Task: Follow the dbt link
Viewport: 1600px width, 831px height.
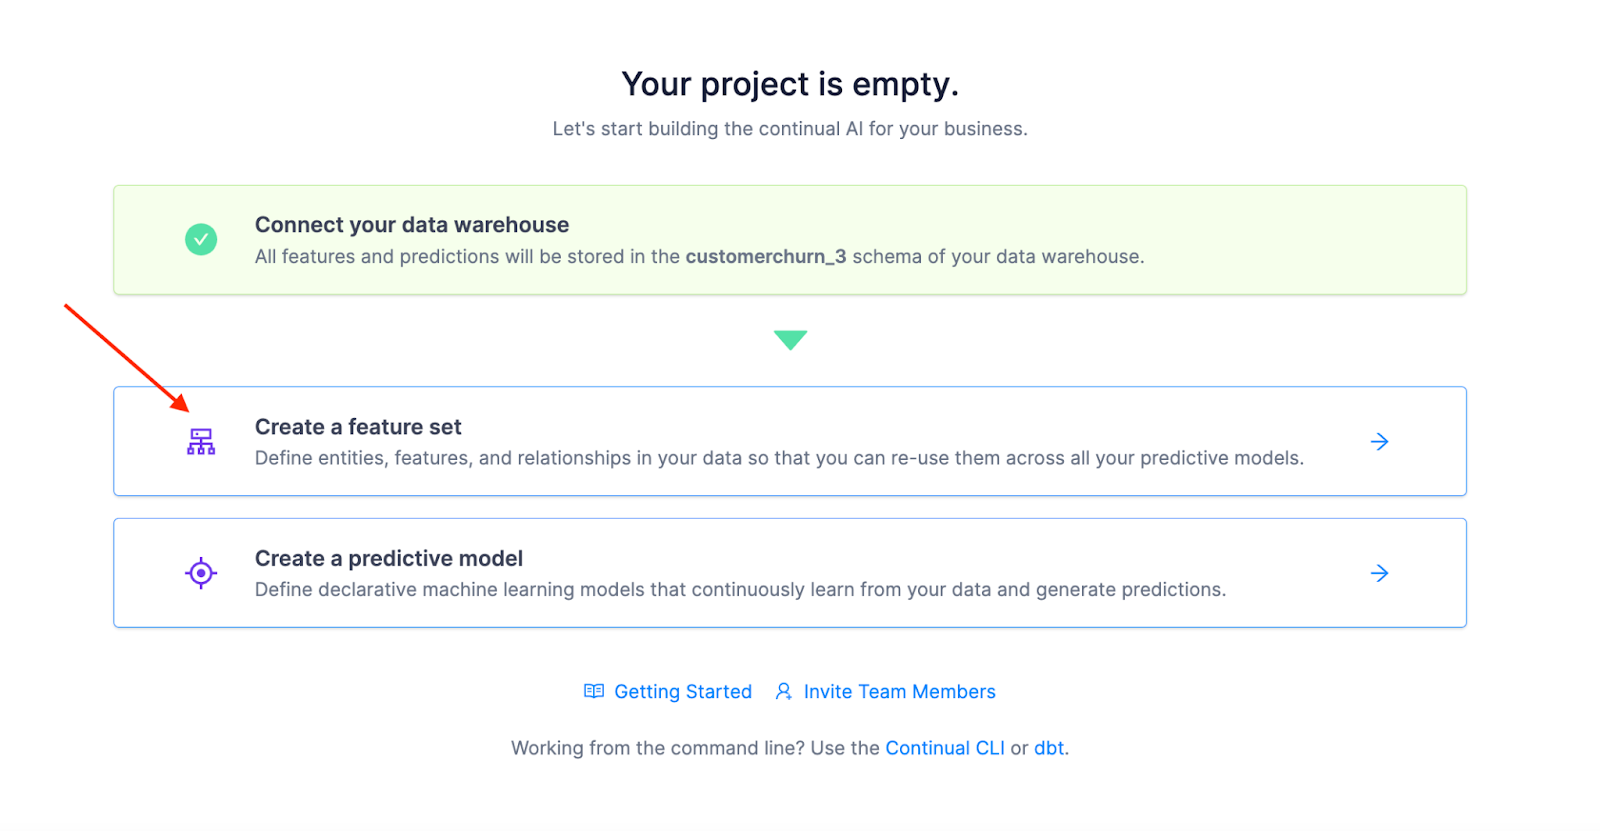Action: [1048, 748]
